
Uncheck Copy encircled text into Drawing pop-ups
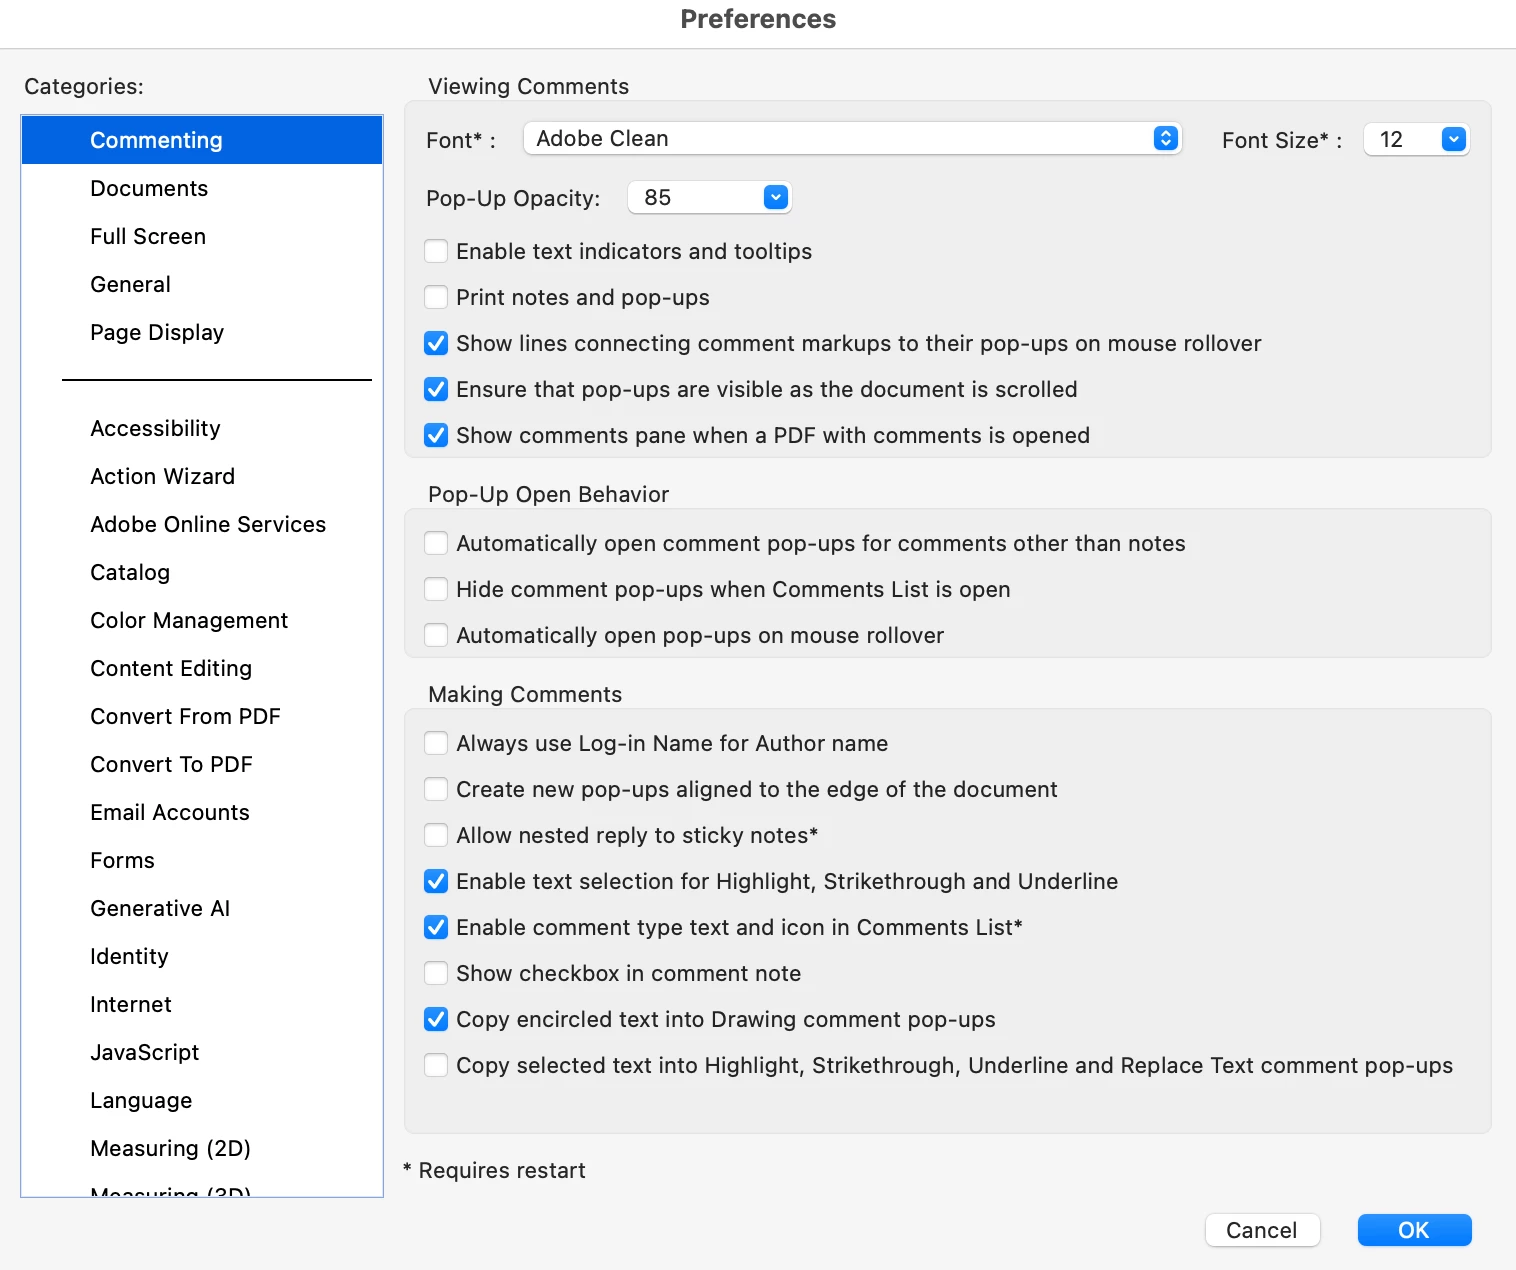click(436, 1019)
